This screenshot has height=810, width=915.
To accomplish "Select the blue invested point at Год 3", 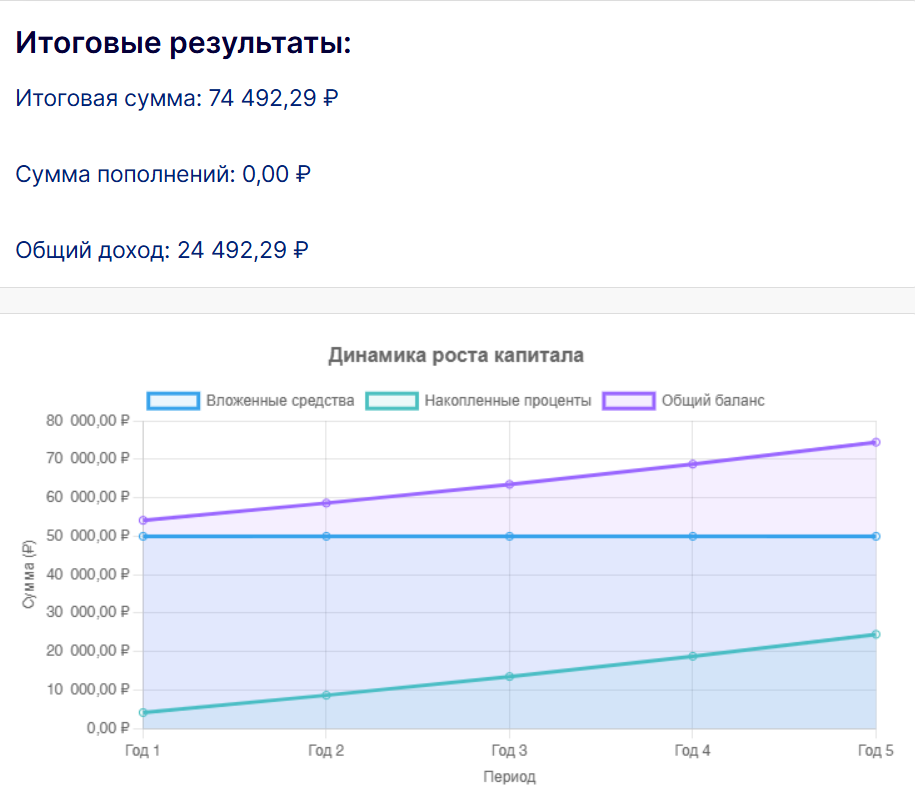I will point(509,536).
